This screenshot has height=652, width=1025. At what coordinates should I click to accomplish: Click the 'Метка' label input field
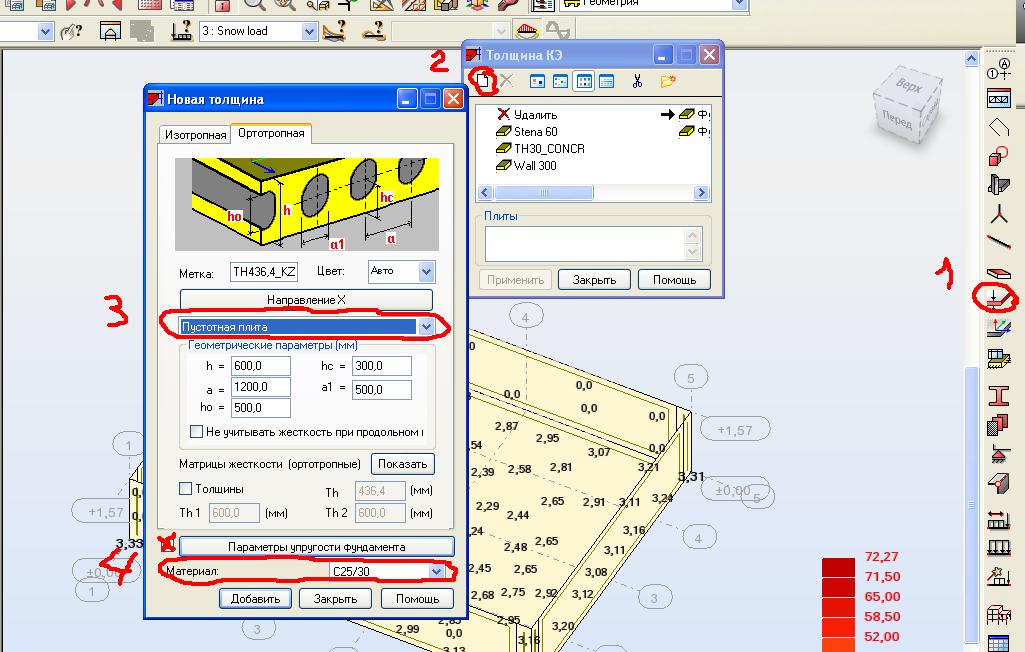(x=264, y=272)
